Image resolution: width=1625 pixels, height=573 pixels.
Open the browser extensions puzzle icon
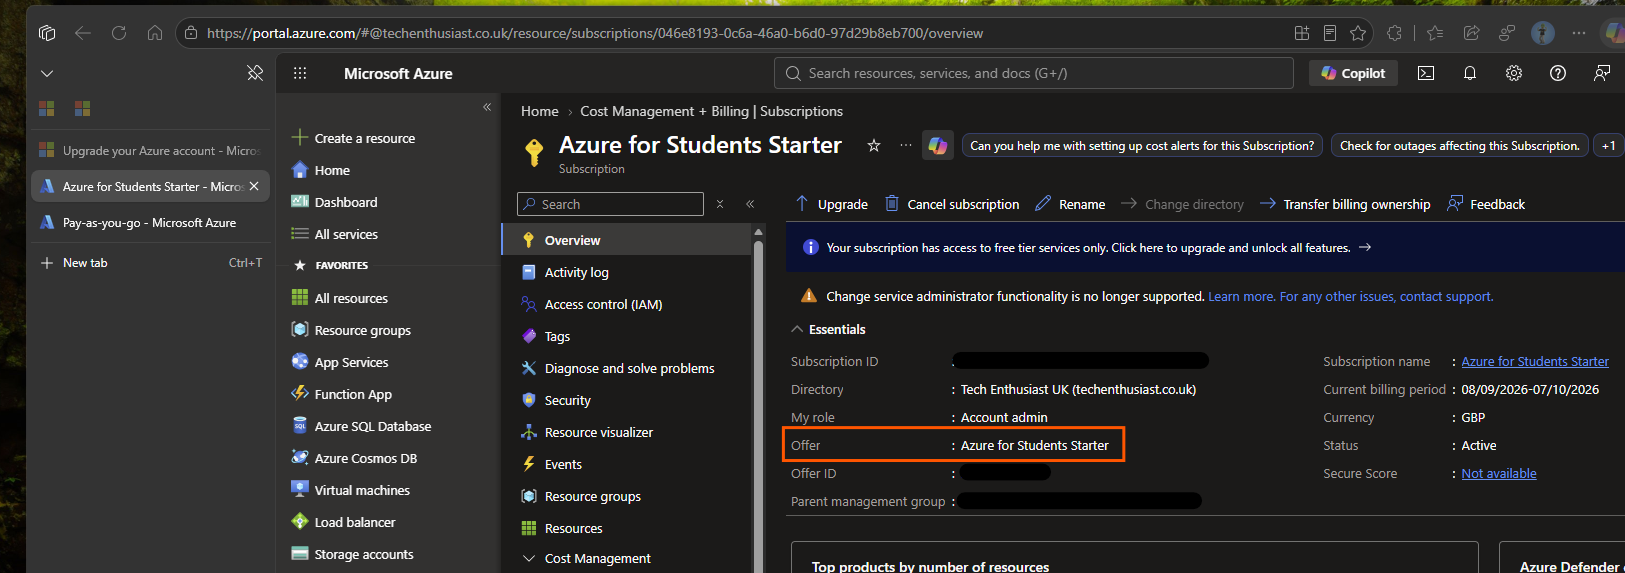[x=1395, y=33]
